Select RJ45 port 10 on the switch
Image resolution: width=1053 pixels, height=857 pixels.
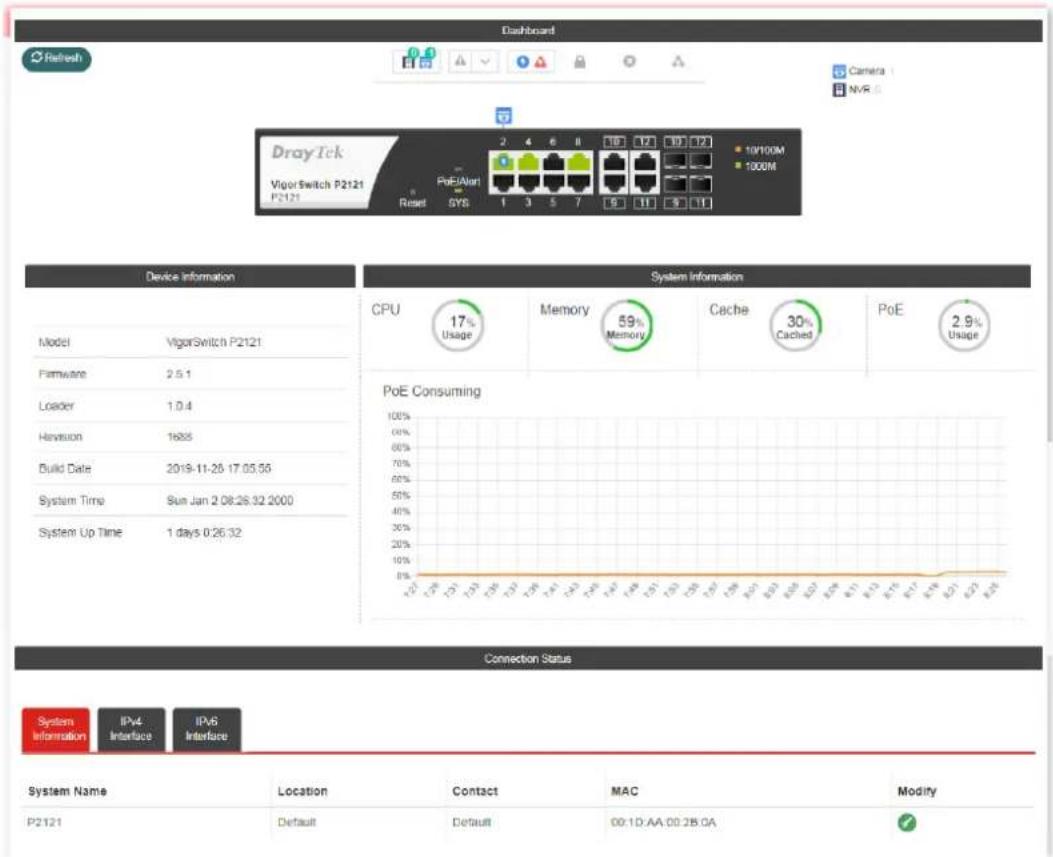click(x=614, y=162)
